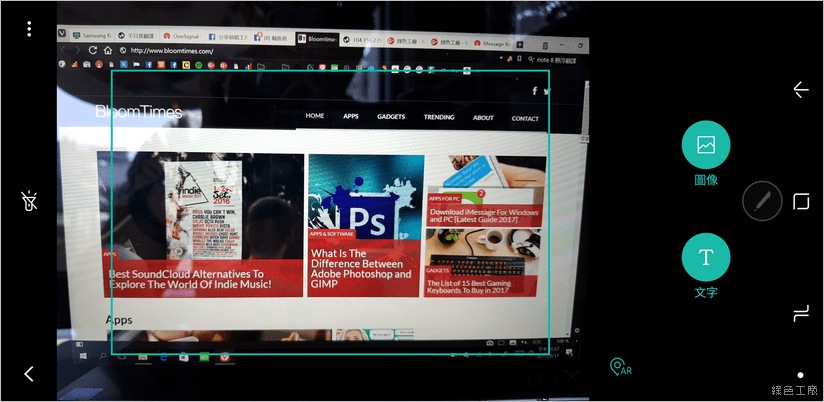Select the 圖像 image search button
Viewport: 824px width, 402px height.
[x=706, y=145]
